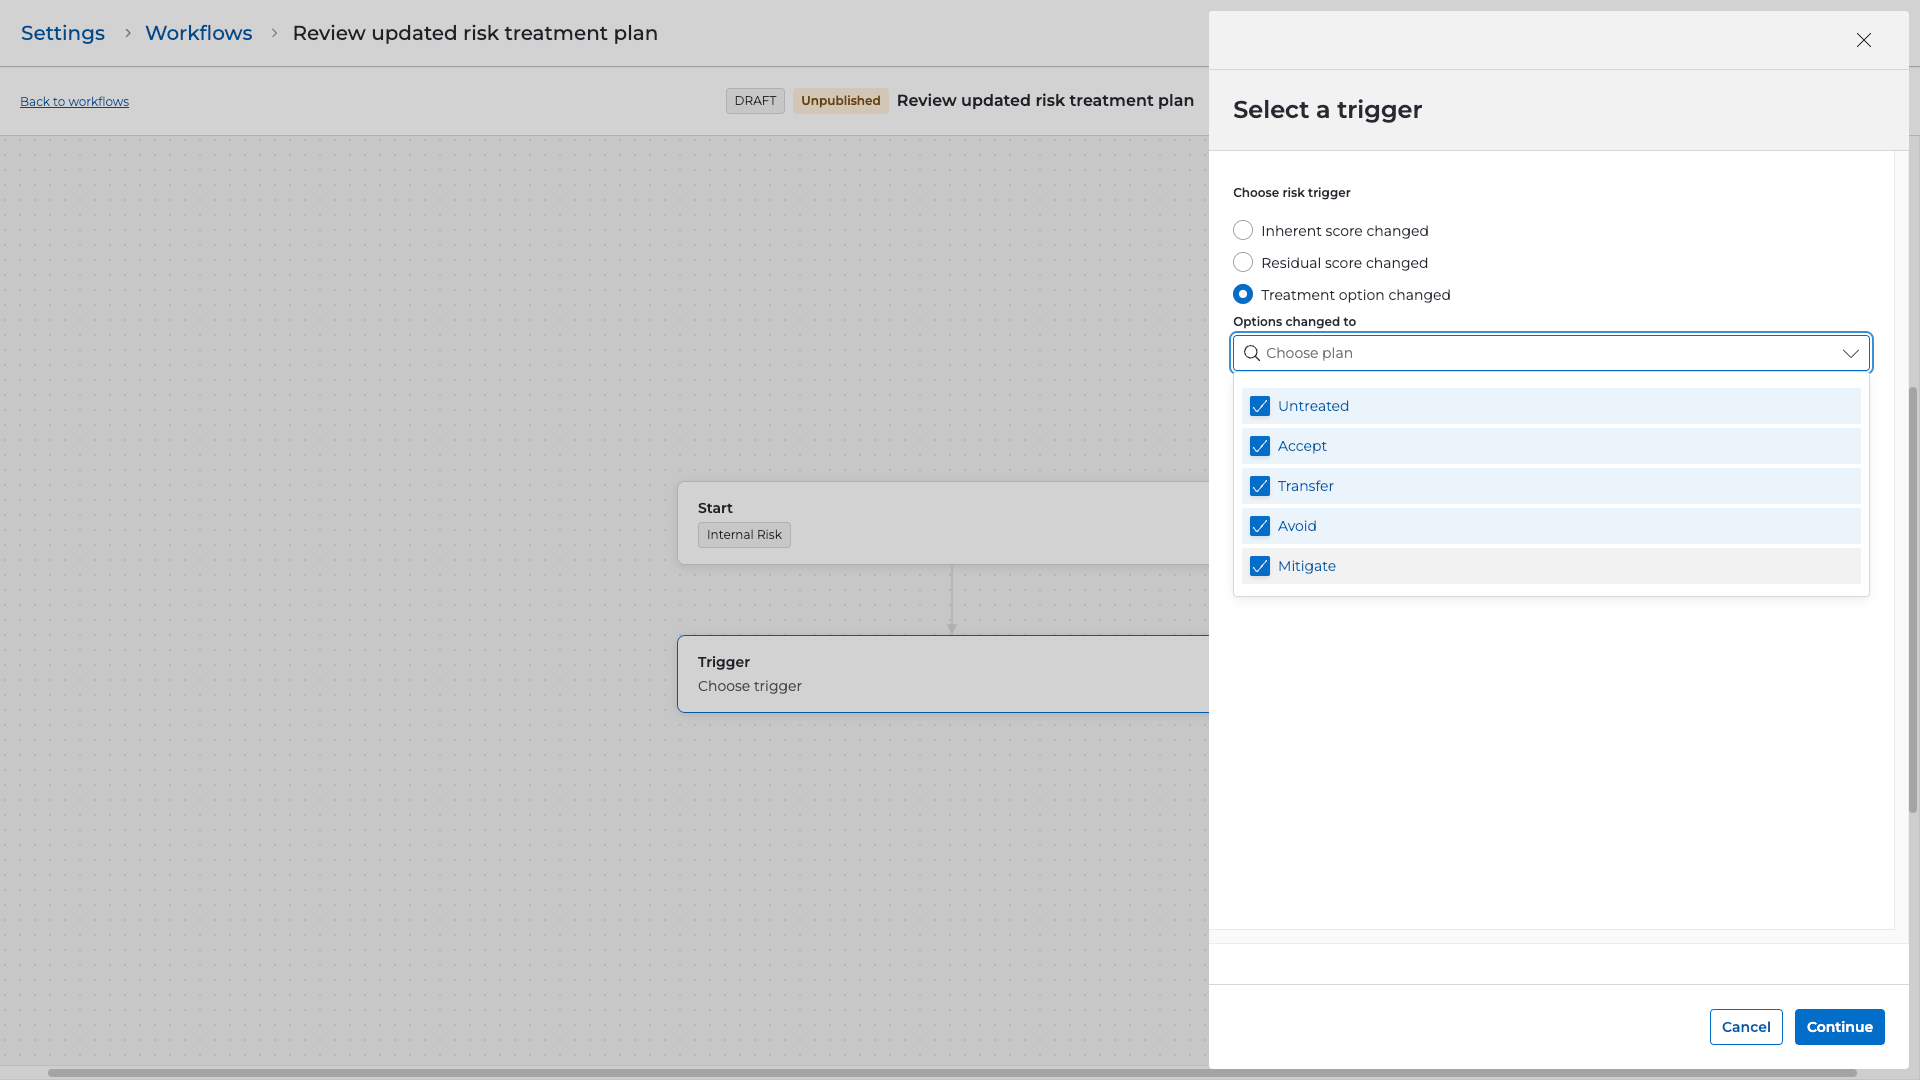
Task: Select Treatment option changed radio button
Action: 1243,295
